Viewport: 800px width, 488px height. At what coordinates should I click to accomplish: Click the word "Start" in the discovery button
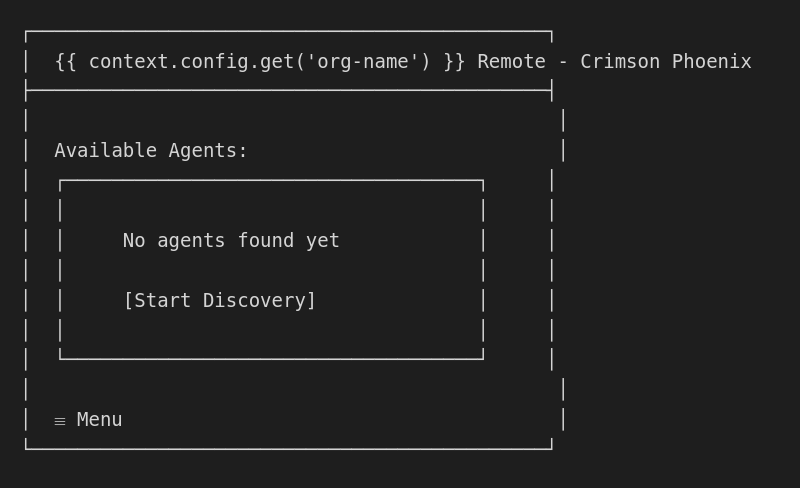click(x=162, y=301)
